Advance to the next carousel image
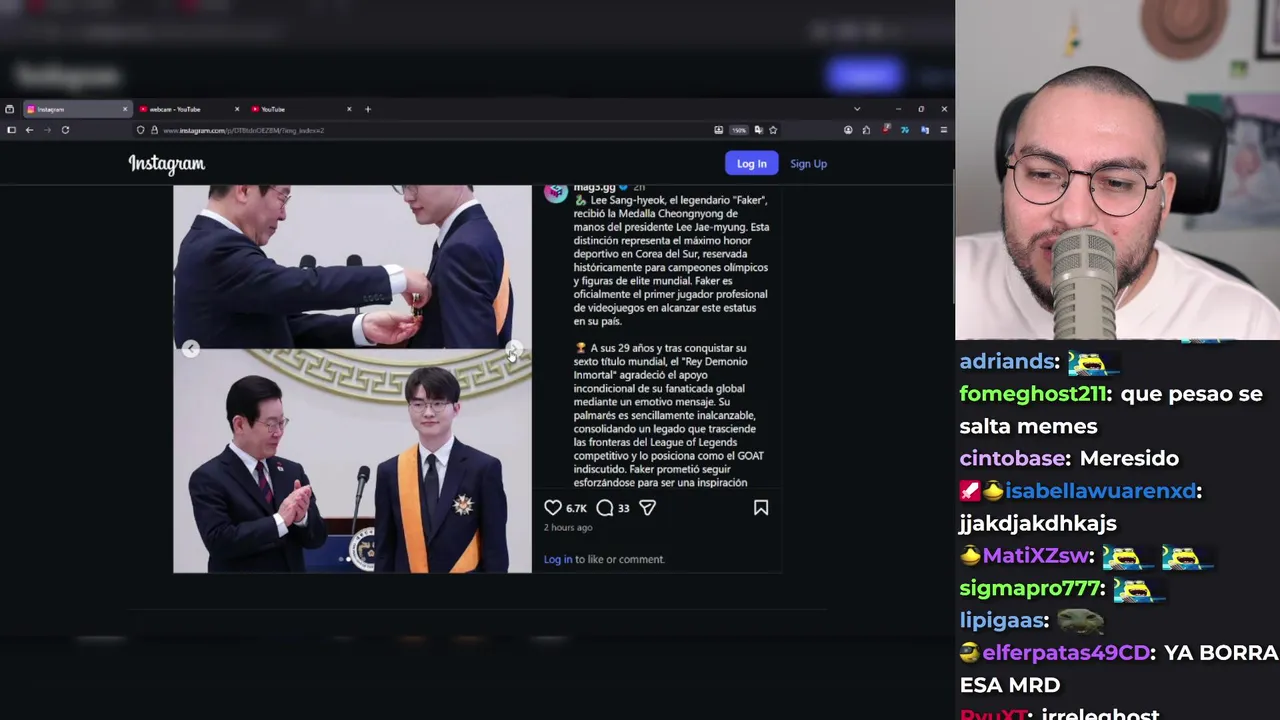 (x=513, y=349)
